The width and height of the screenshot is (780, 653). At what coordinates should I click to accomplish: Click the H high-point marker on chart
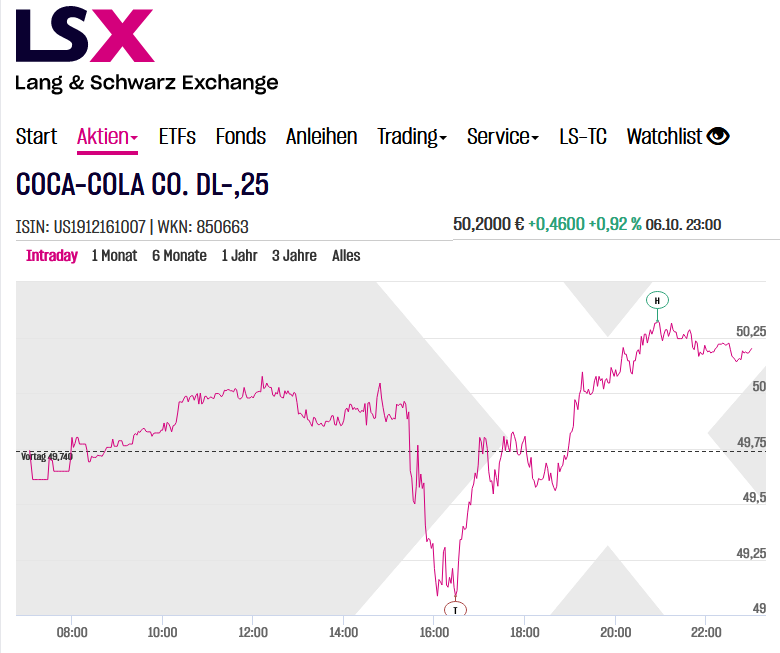tap(657, 300)
